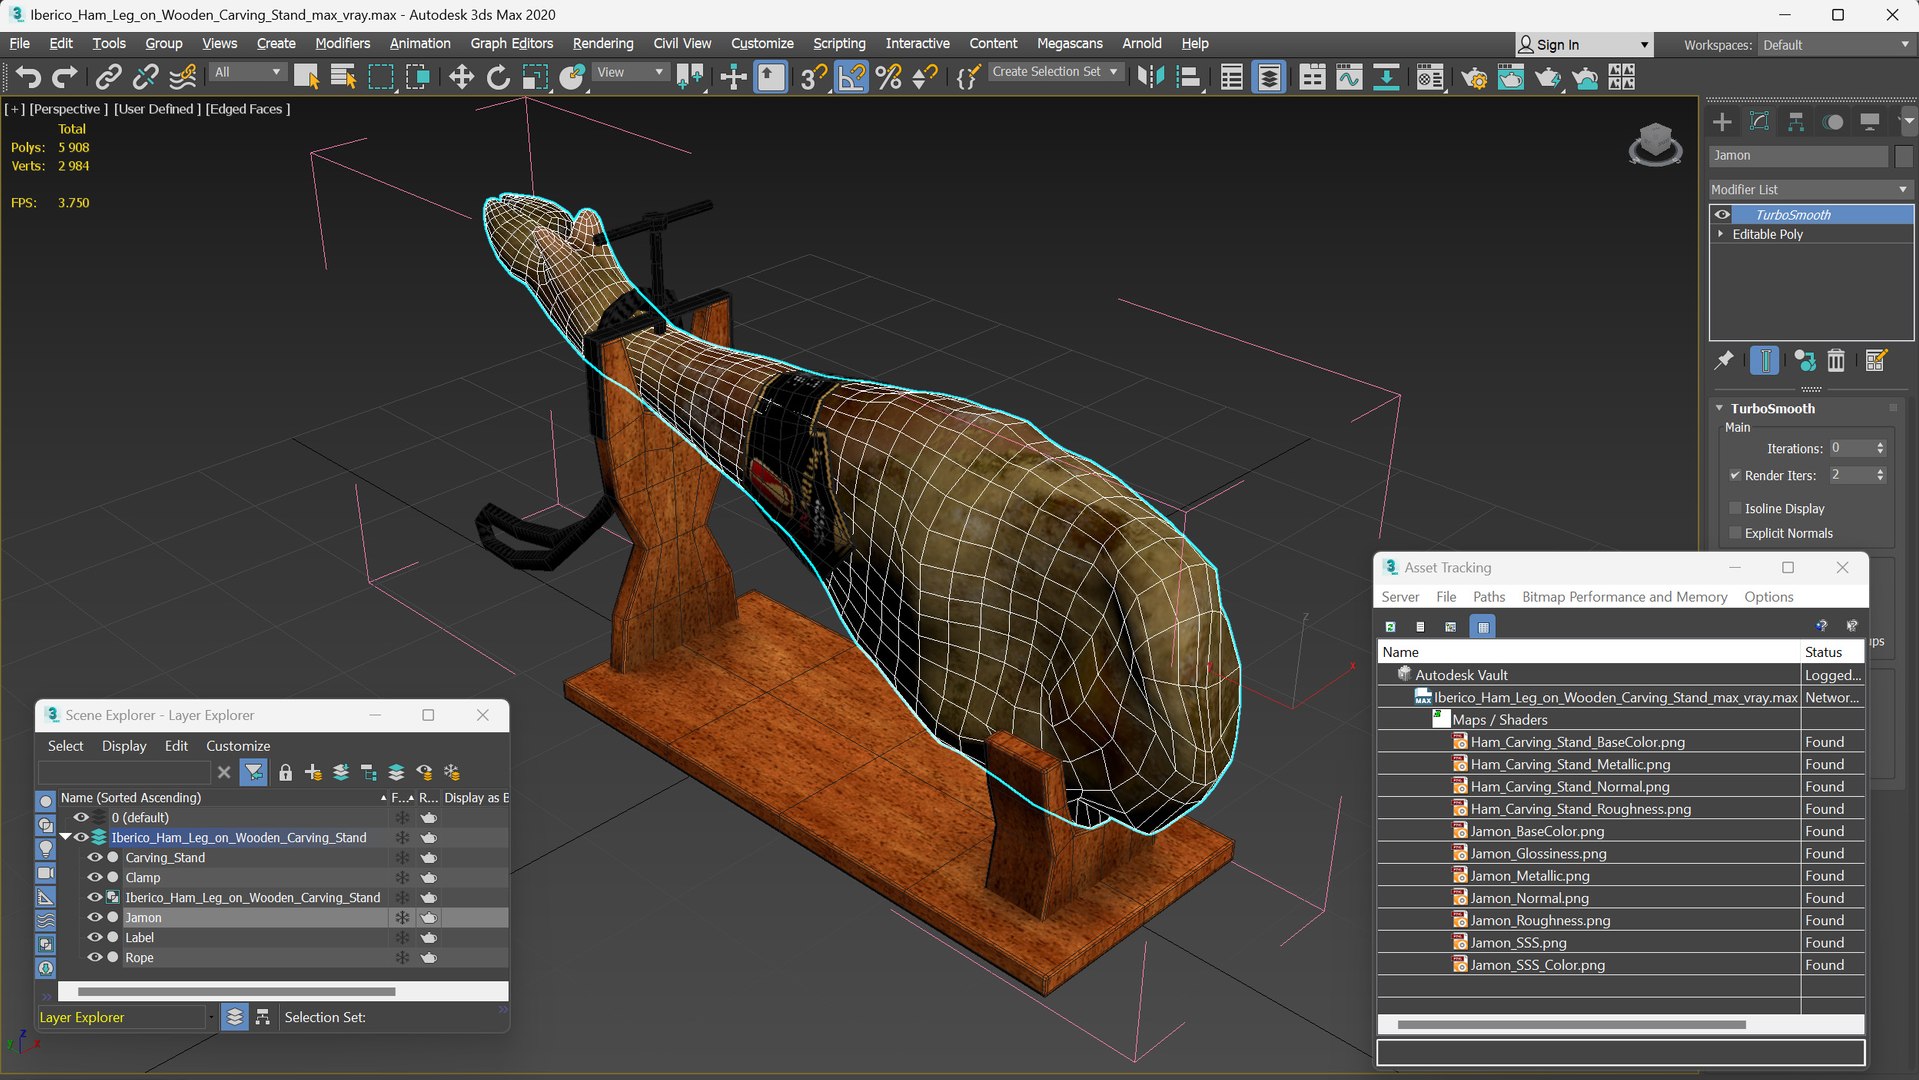1919x1080 pixels.
Task: Open the Workspaces Default dropdown
Action: point(1836,45)
